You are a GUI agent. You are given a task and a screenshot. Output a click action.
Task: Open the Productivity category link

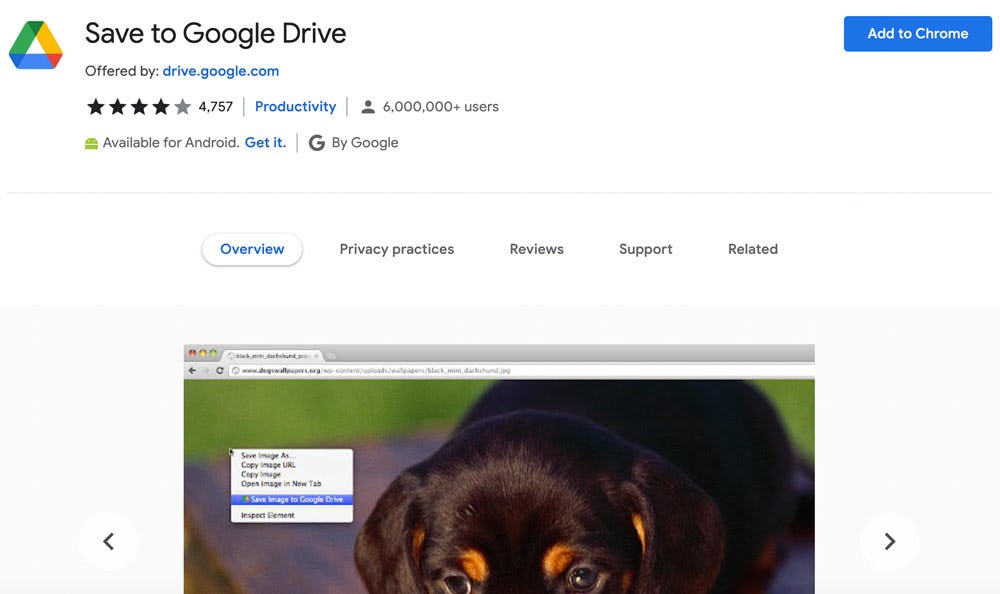295,106
